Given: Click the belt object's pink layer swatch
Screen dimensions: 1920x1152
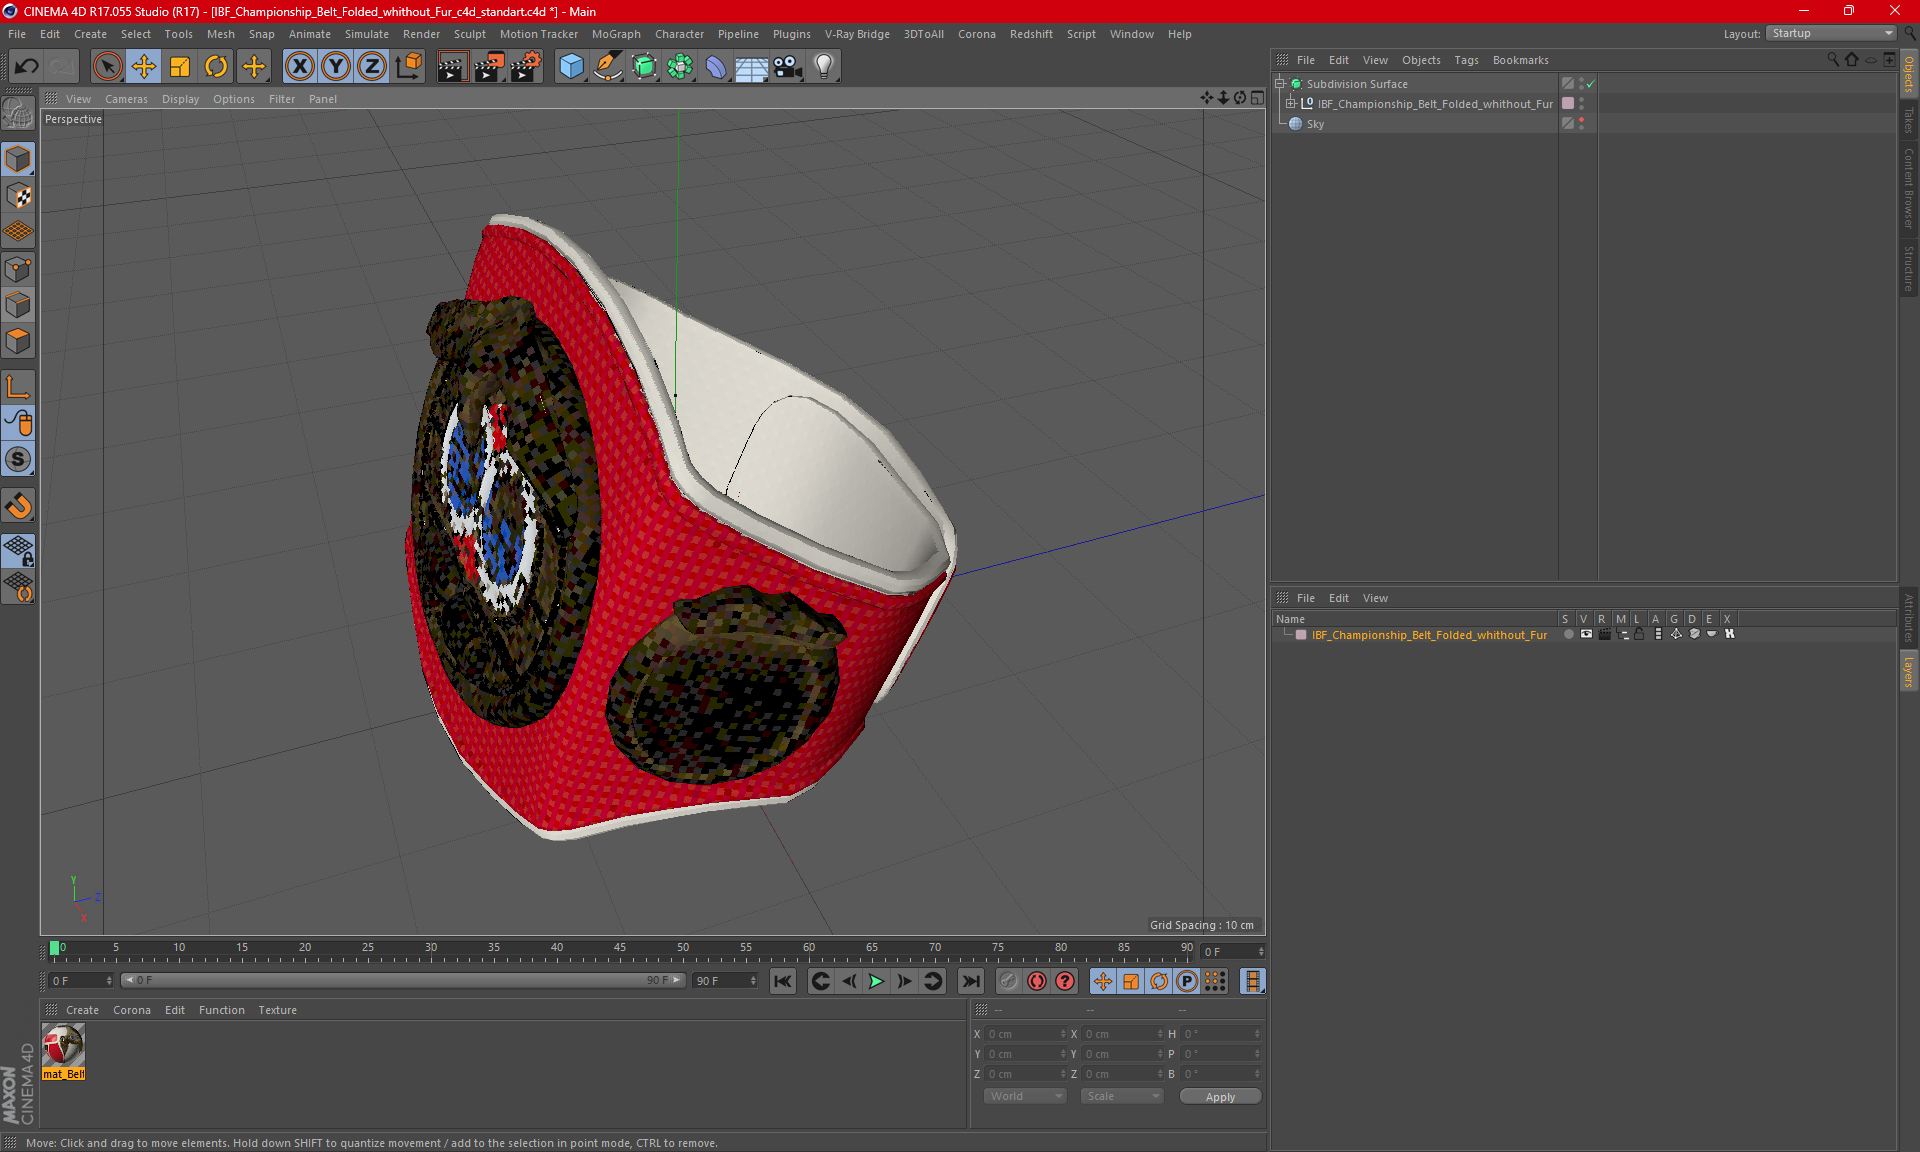Looking at the screenshot, I should (1568, 104).
